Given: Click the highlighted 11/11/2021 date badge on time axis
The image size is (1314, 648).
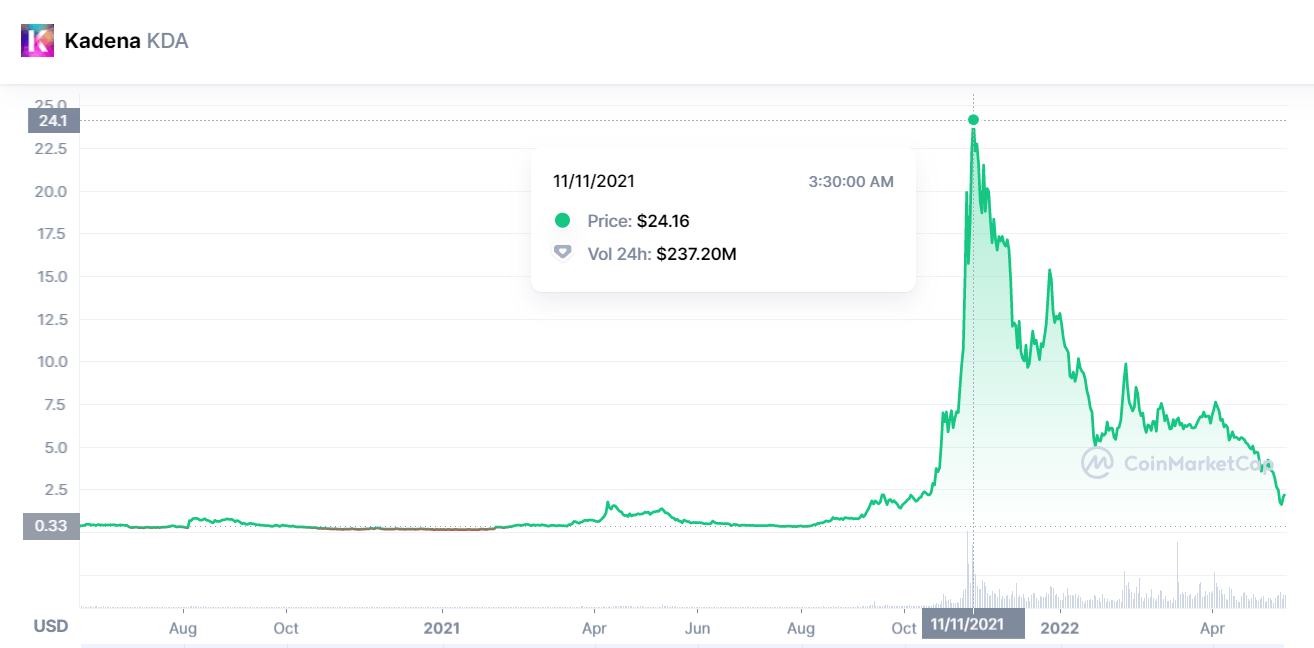Looking at the screenshot, I should pos(973,623).
